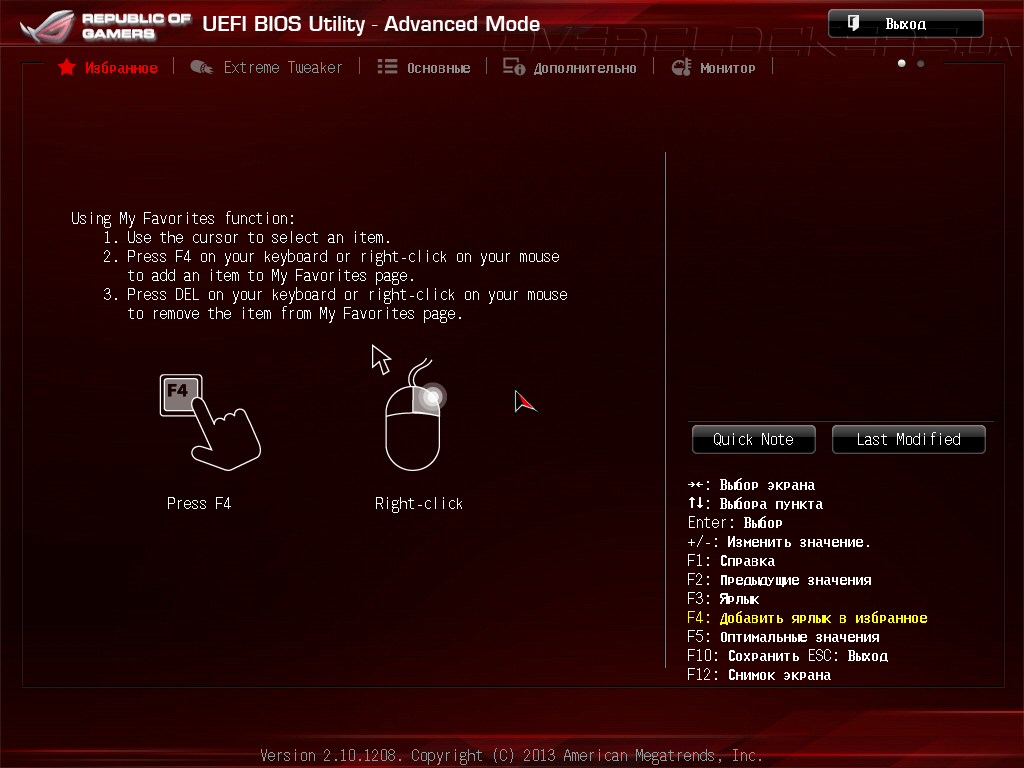The height and width of the screenshot is (768, 1024).
Task: Click the 'Using My Favorites function' heading
Action: [x=183, y=218]
